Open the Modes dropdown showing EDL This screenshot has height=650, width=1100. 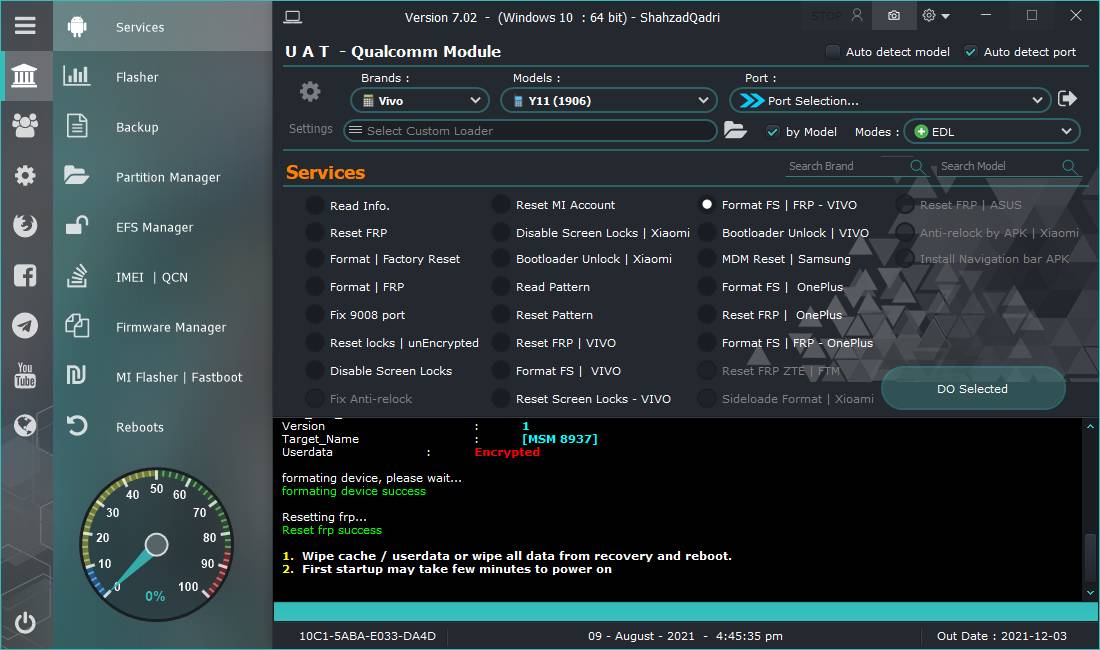point(992,131)
